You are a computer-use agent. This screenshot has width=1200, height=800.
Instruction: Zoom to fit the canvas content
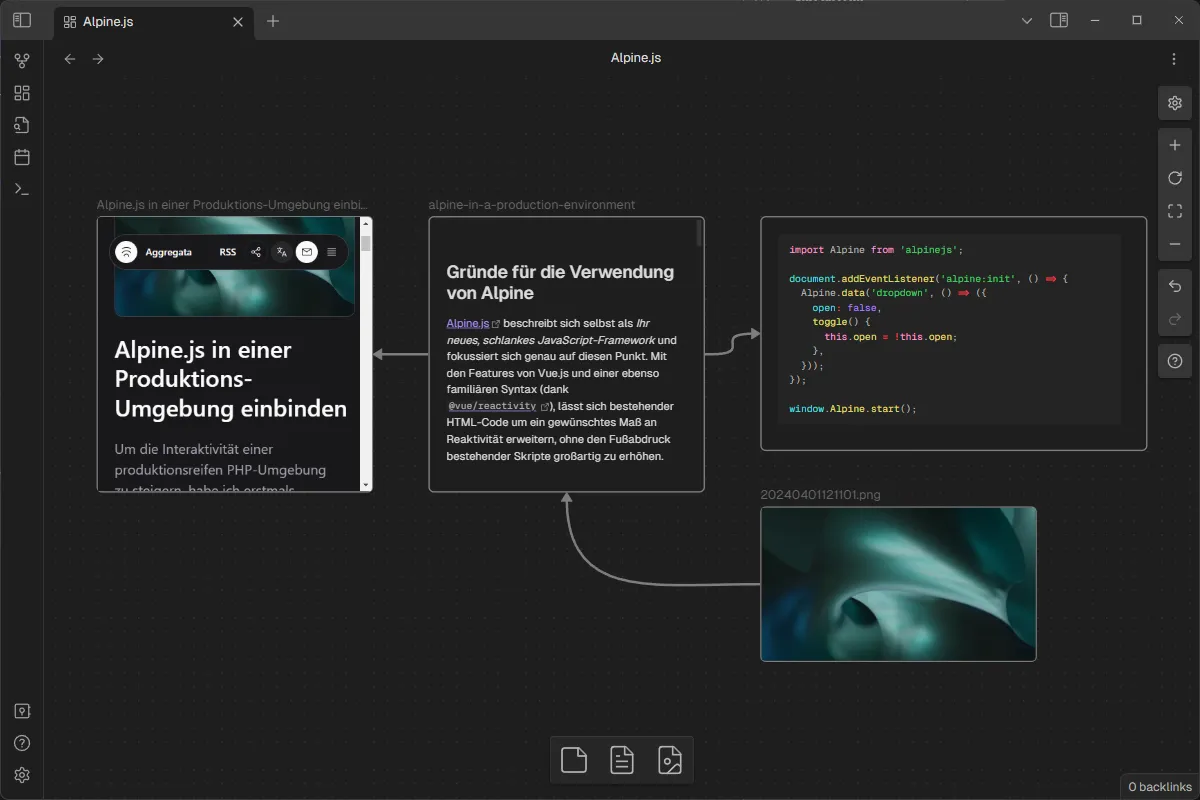1175,210
